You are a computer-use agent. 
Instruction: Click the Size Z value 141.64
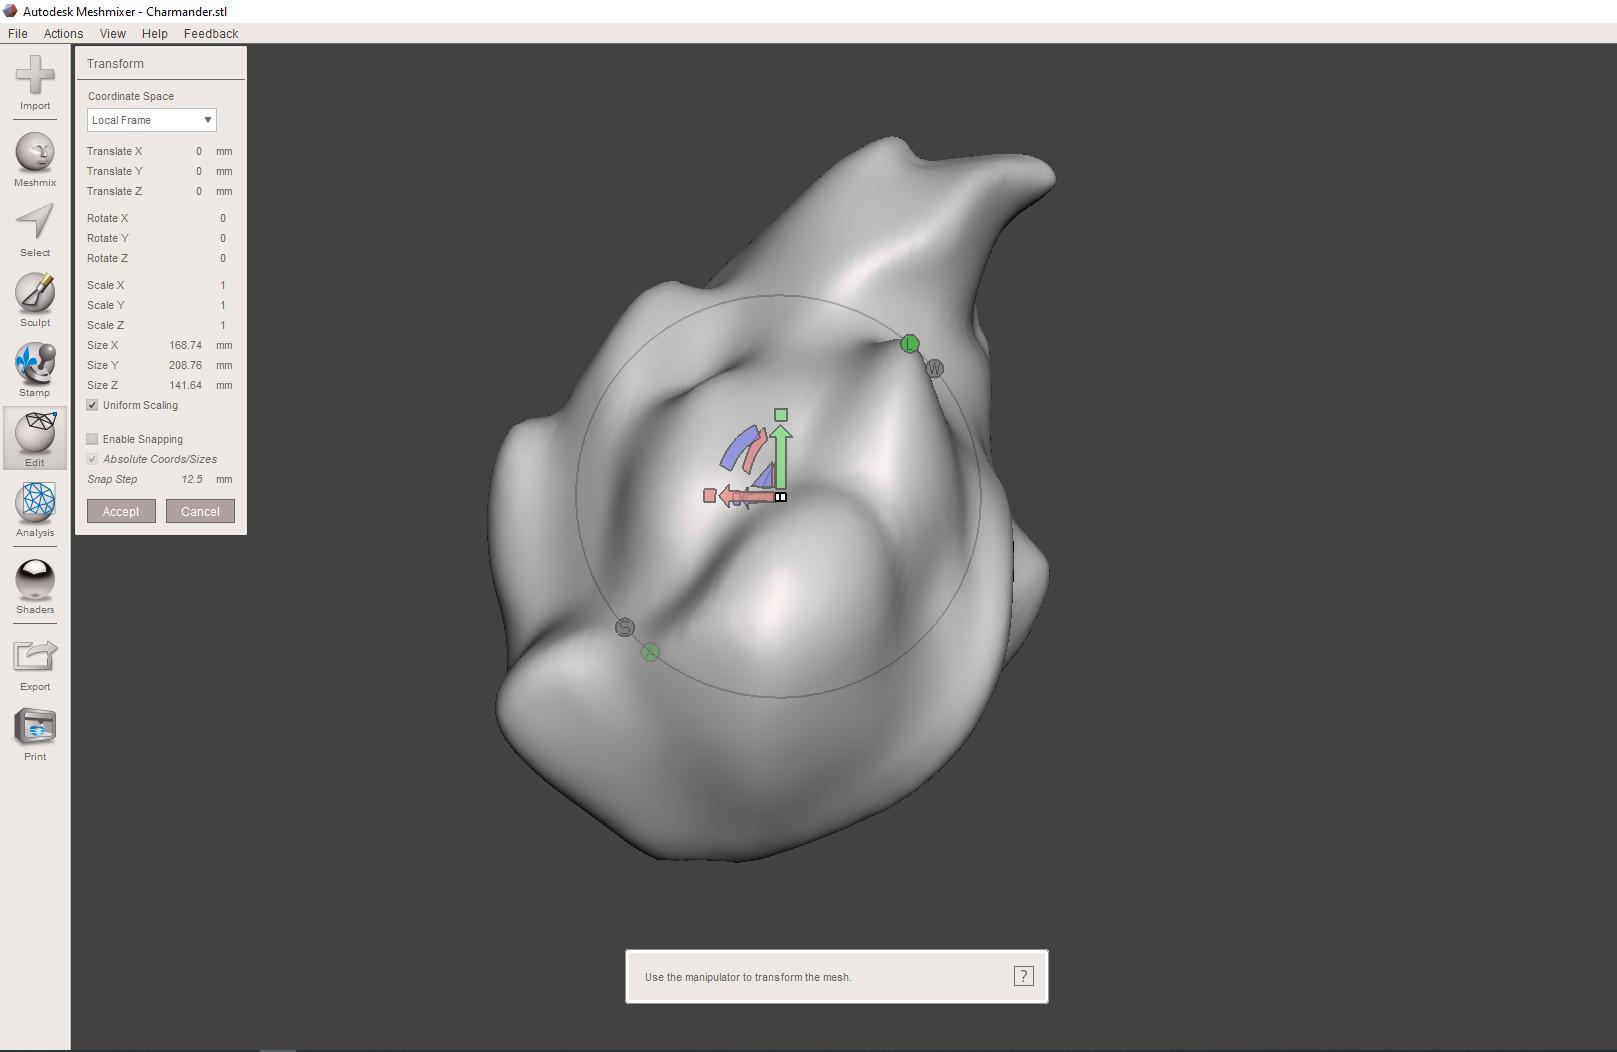[x=185, y=385]
